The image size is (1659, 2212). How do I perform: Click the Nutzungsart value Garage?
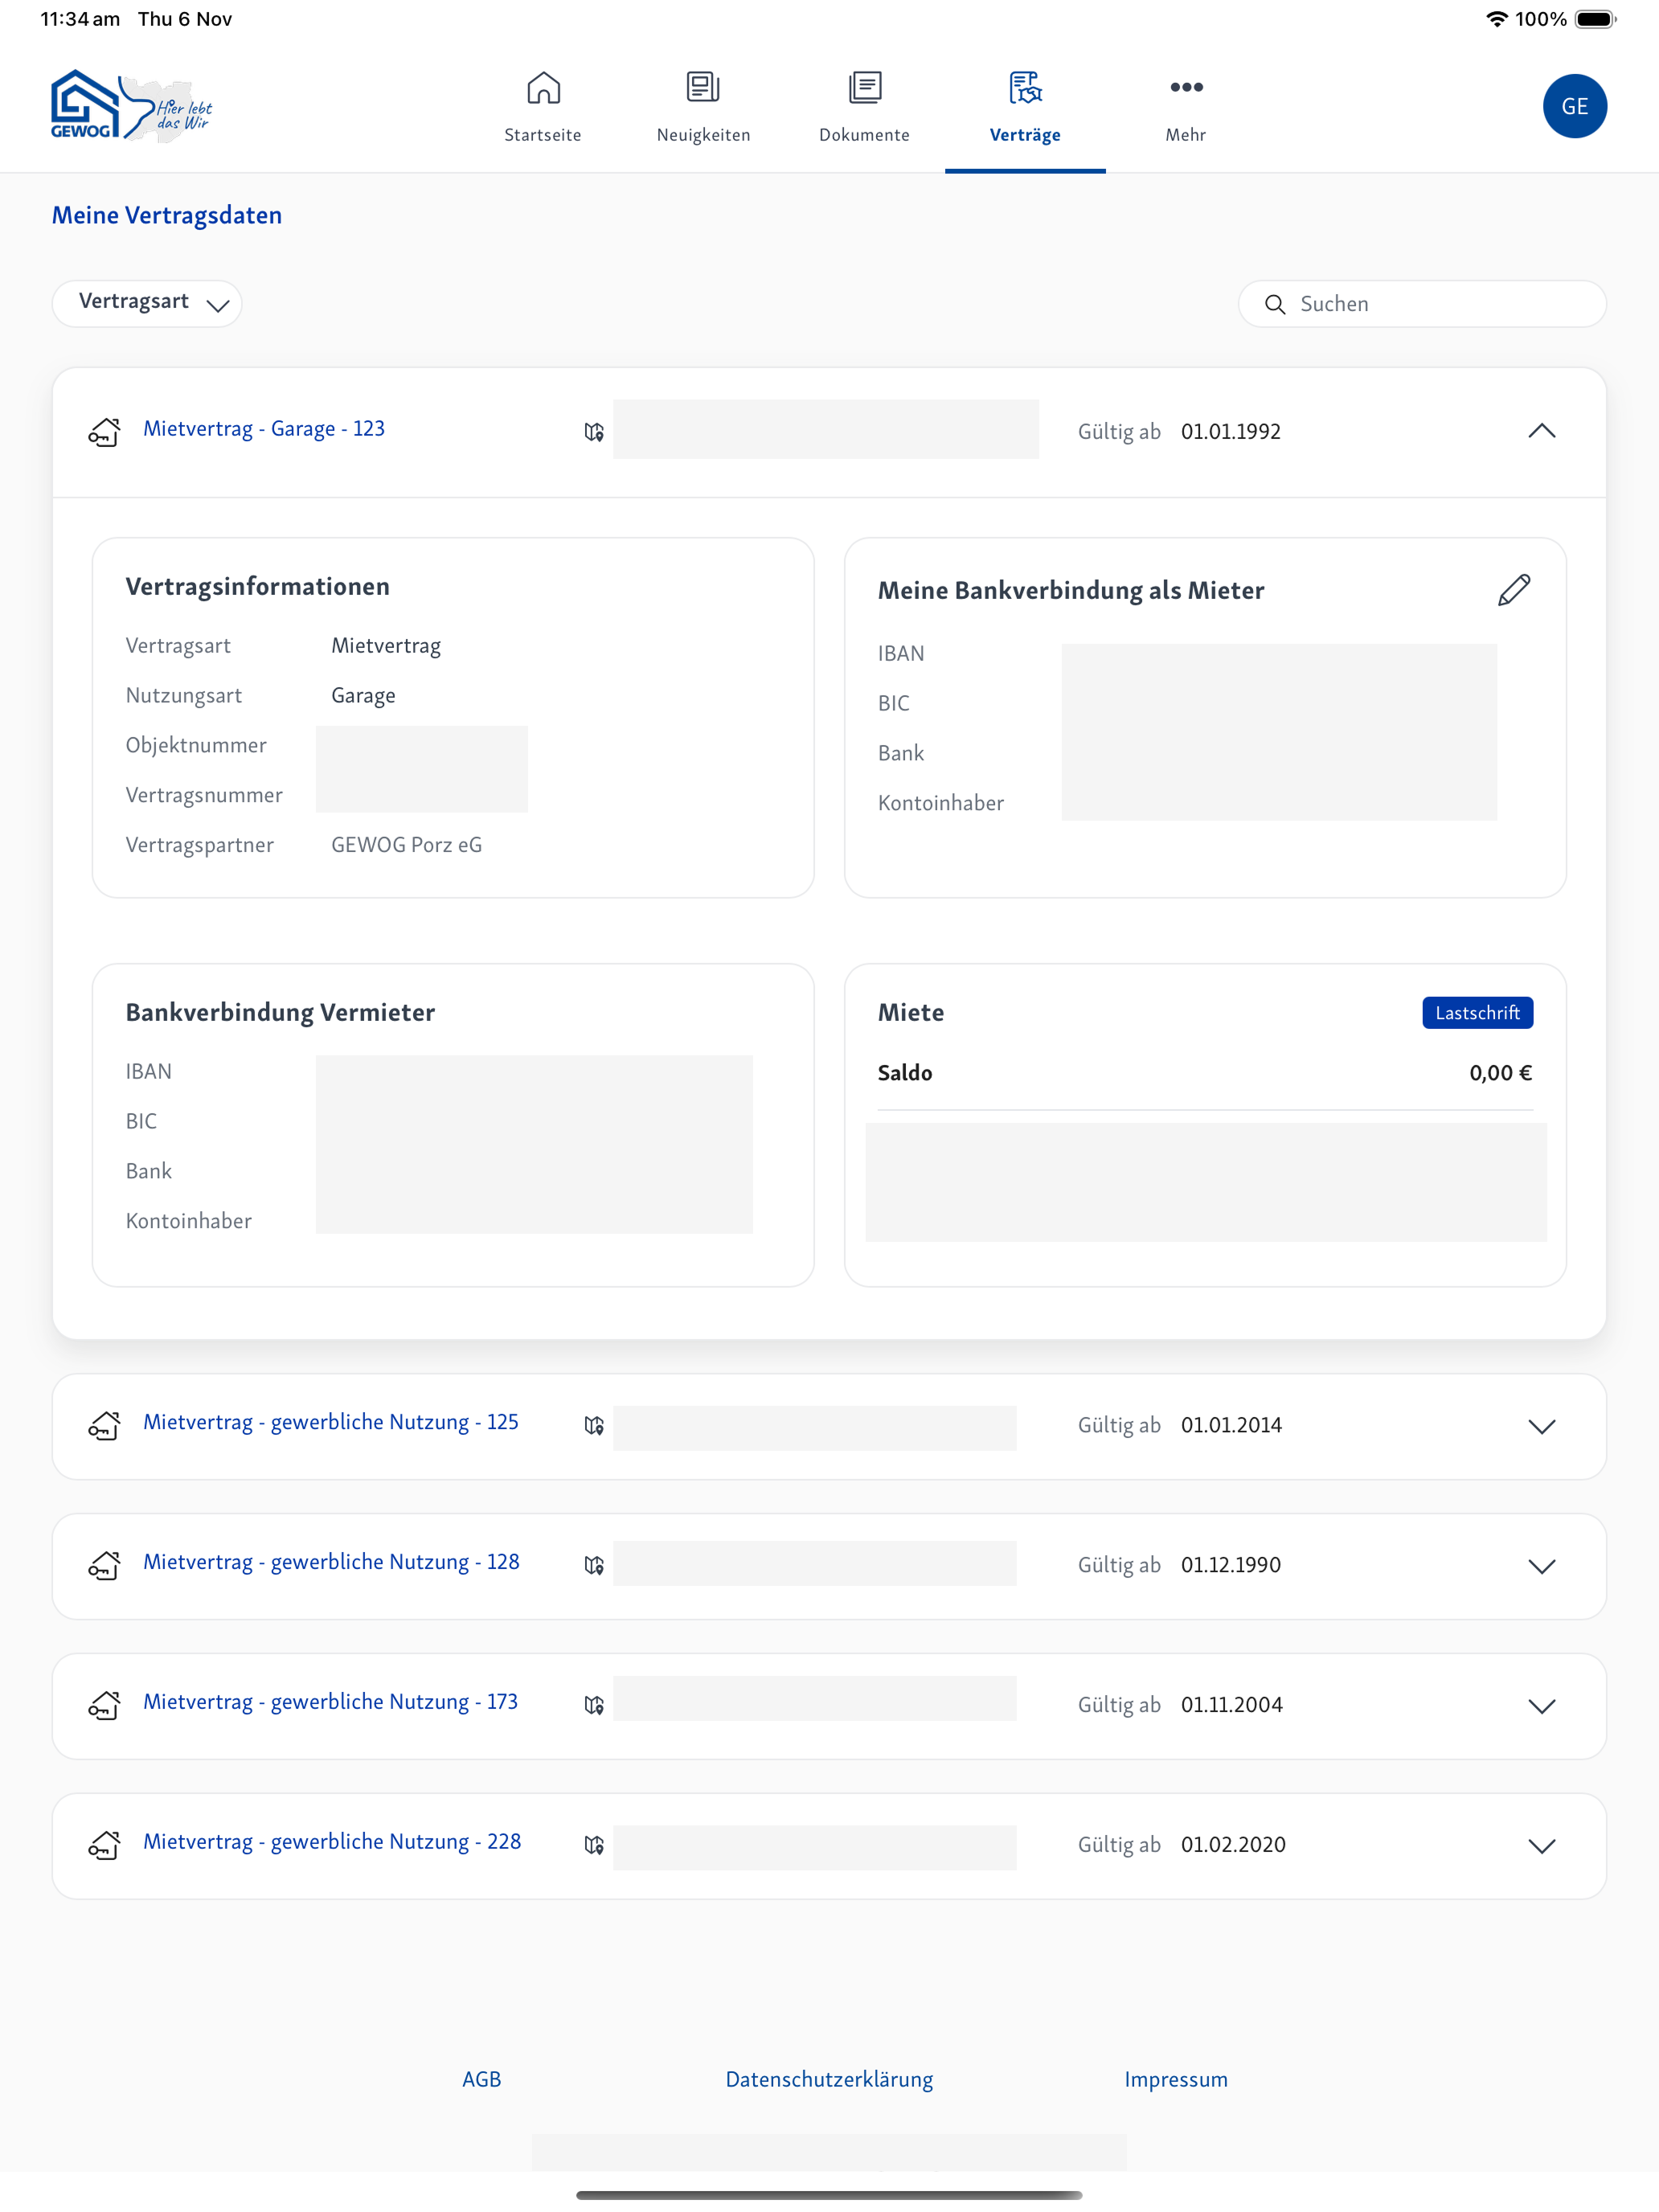pos(363,696)
